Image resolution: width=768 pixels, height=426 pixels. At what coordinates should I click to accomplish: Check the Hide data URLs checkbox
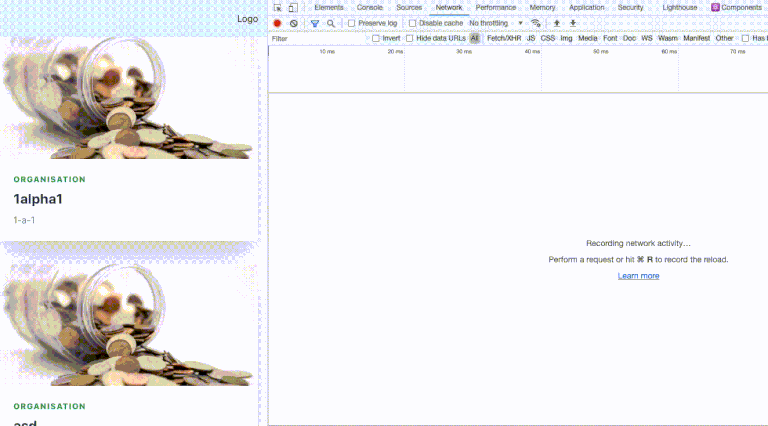(409, 38)
